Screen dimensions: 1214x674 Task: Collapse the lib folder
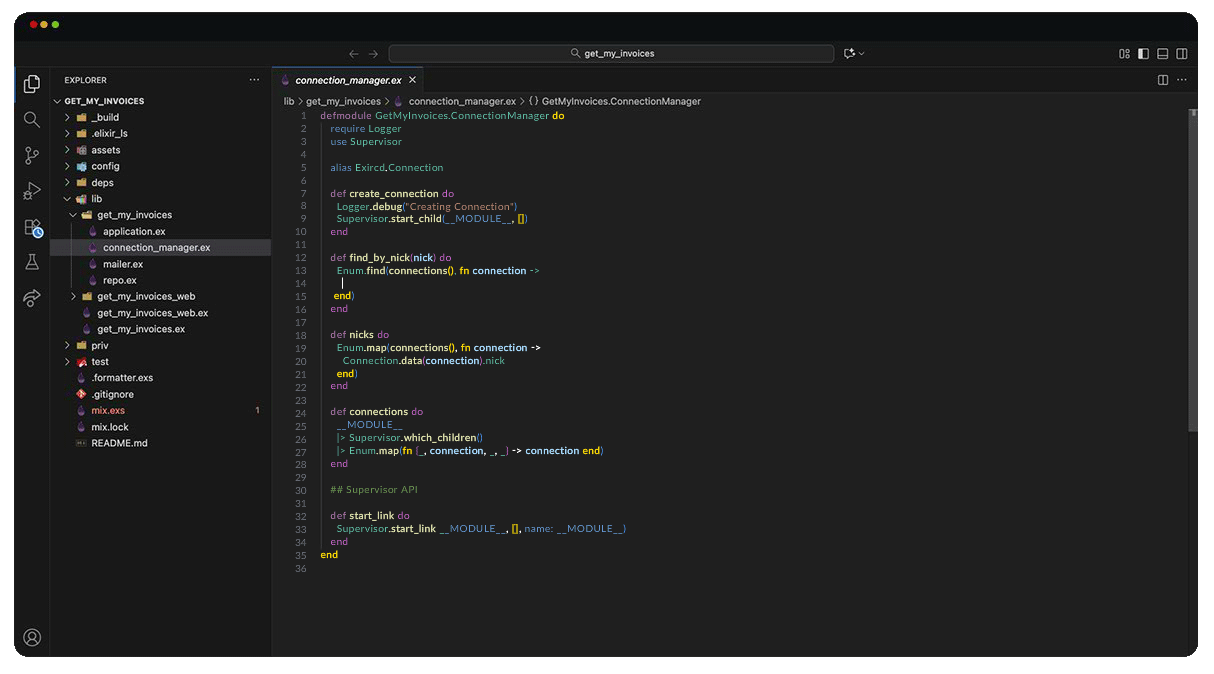(x=97, y=199)
